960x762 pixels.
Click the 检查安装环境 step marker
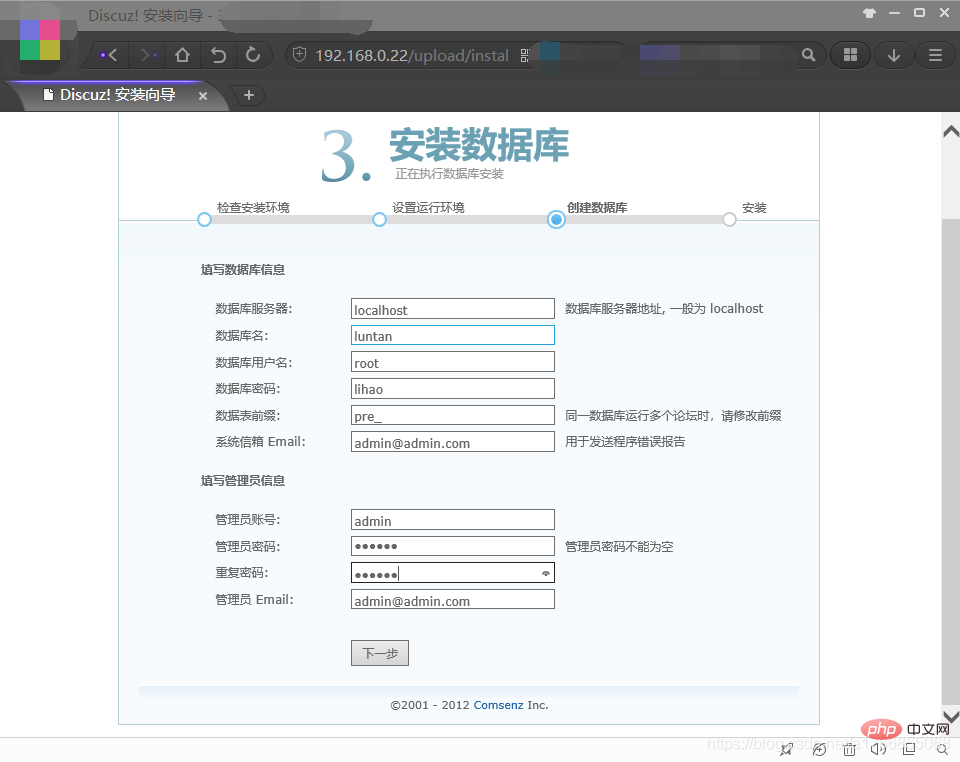204,219
